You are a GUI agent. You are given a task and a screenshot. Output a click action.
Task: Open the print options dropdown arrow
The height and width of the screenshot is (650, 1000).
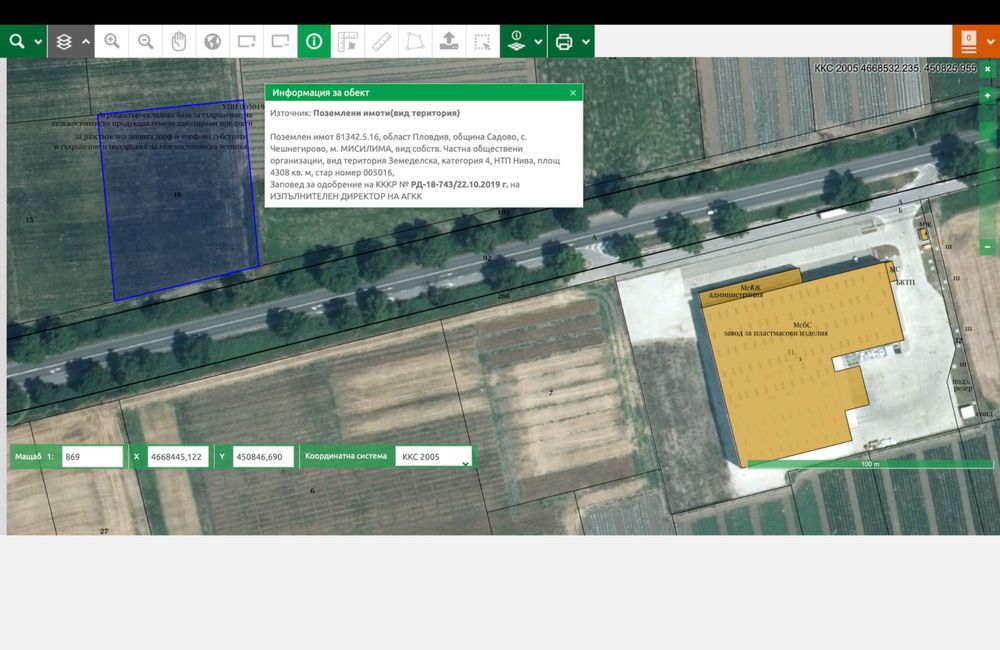click(586, 42)
